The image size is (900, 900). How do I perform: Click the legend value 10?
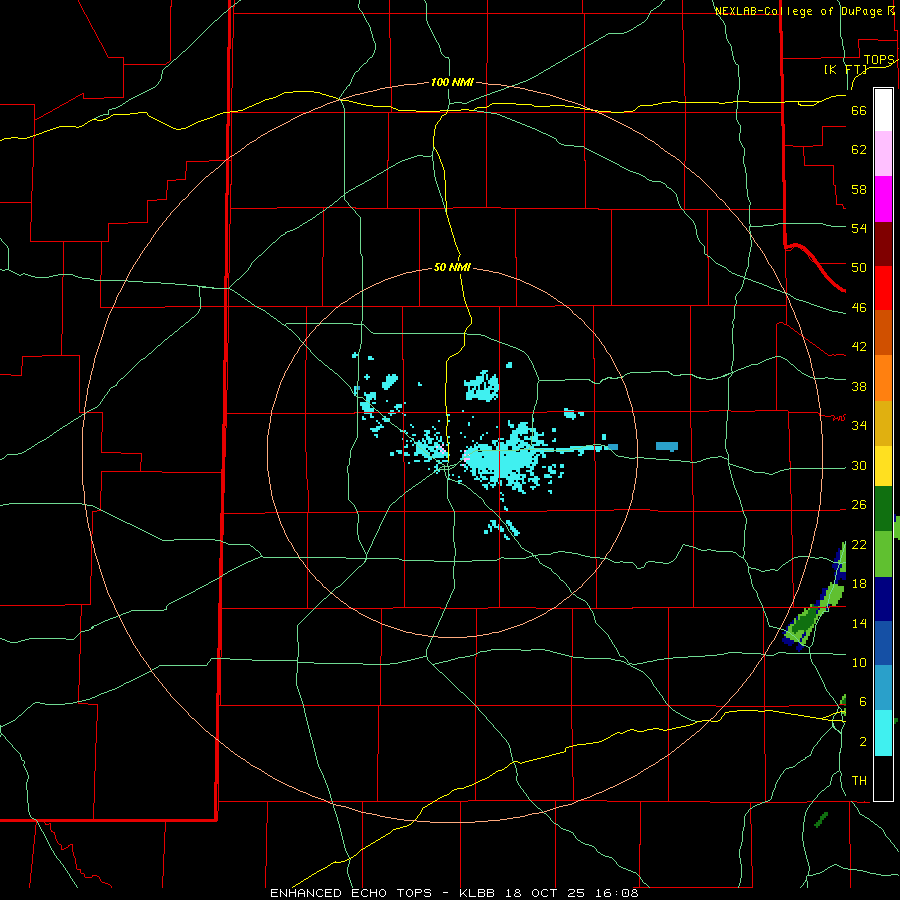click(859, 662)
